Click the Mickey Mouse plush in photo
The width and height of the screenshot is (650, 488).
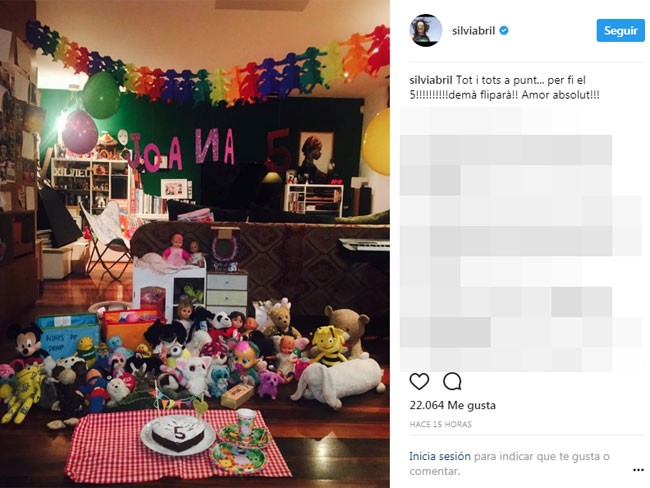[x=27, y=342]
